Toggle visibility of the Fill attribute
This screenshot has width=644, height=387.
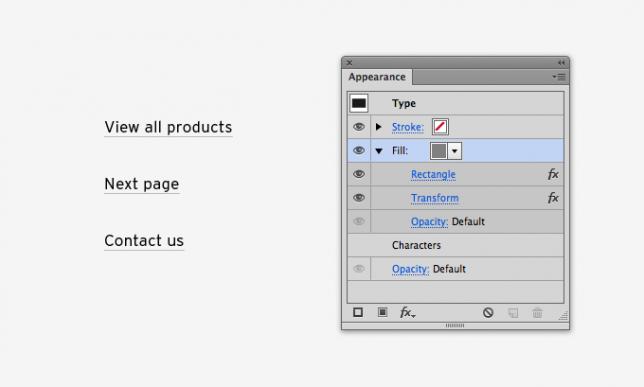pyautogui.click(x=359, y=150)
